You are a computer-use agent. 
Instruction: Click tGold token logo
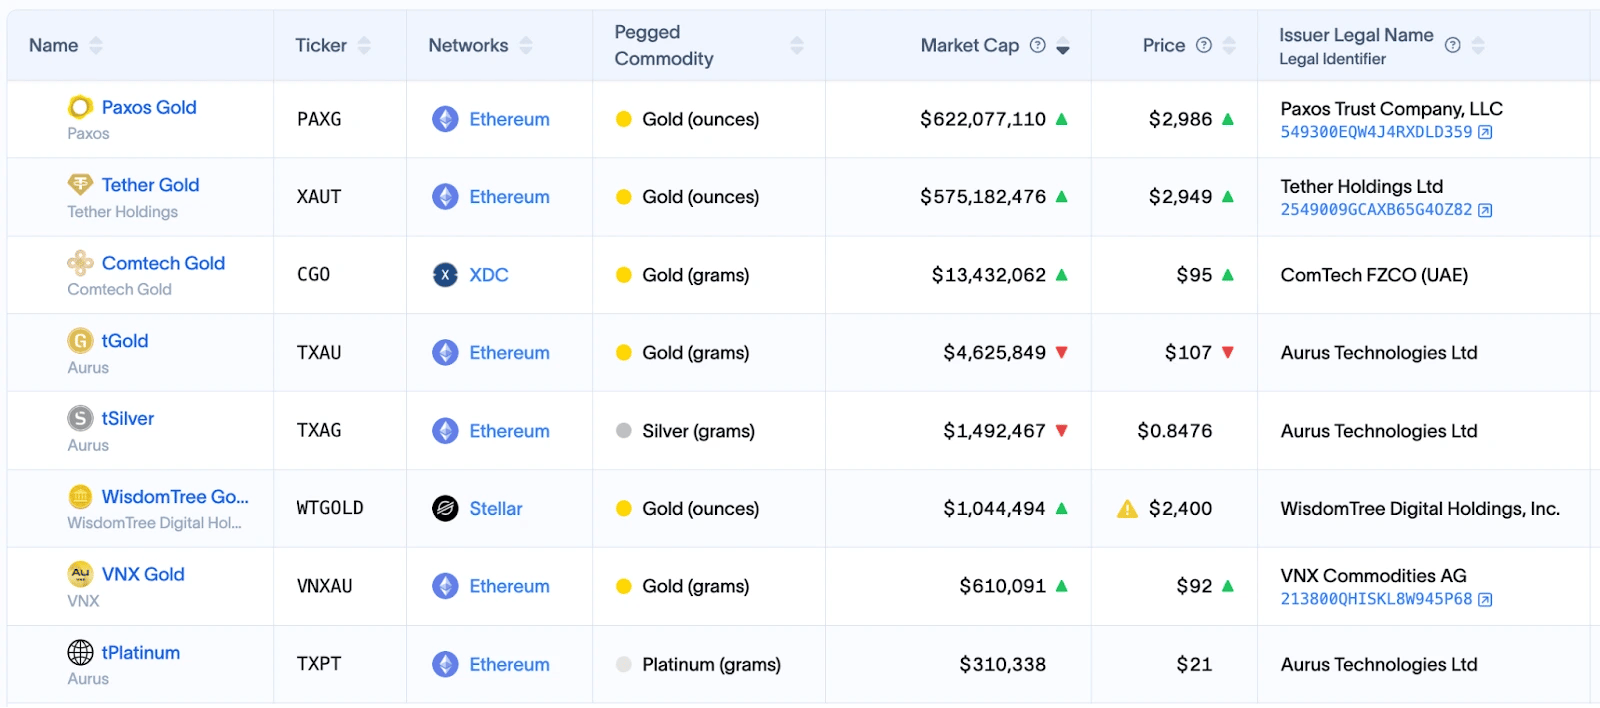(80, 341)
